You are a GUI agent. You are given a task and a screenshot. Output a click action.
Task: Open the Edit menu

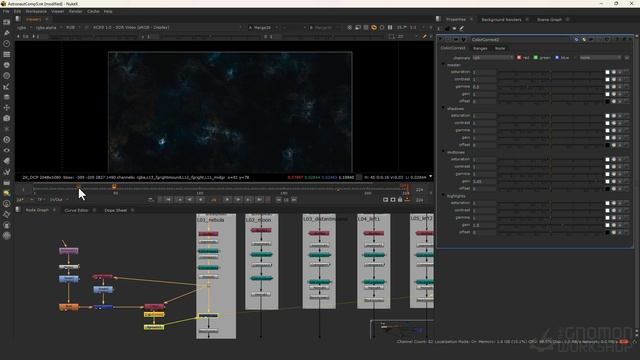coord(17,11)
